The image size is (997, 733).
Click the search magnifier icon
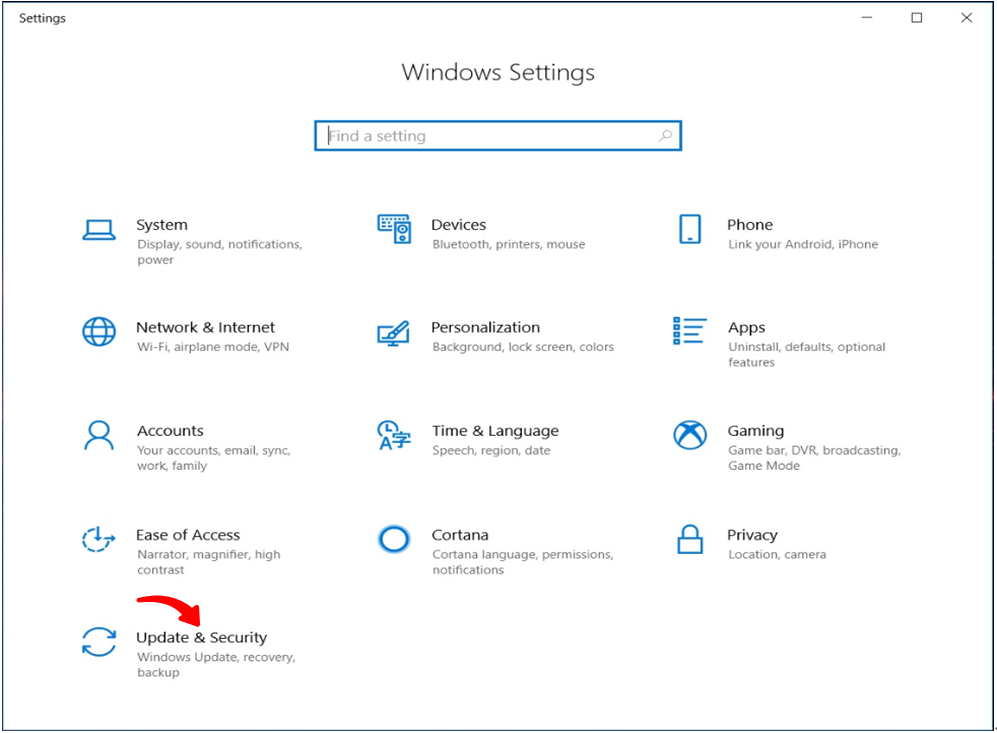click(665, 136)
